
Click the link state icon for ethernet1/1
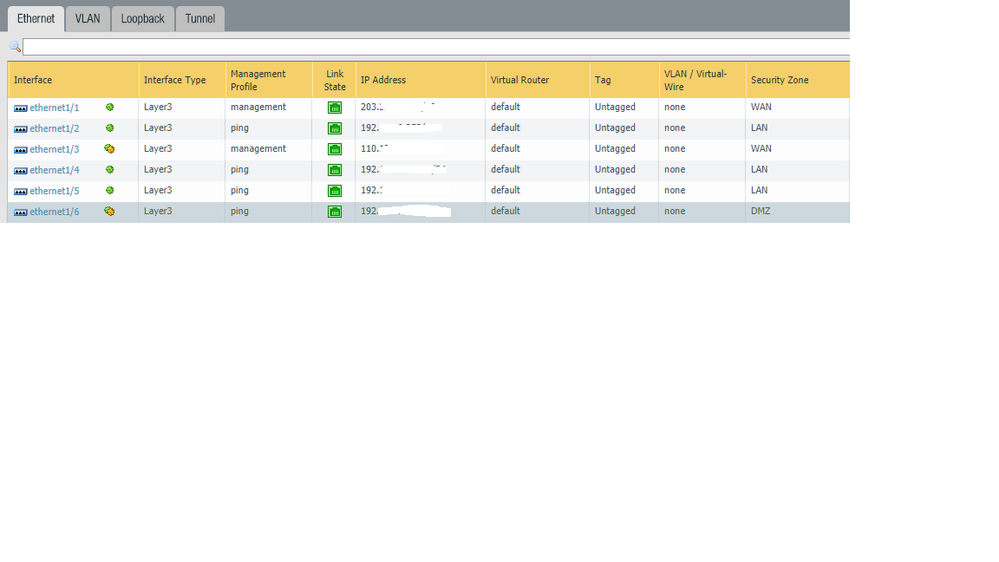click(x=334, y=108)
